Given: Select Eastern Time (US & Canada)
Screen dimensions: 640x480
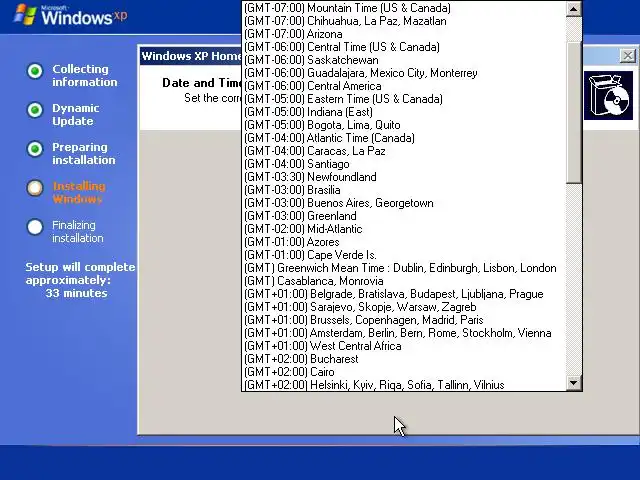Looking at the screenshot, I should point(404,99).
